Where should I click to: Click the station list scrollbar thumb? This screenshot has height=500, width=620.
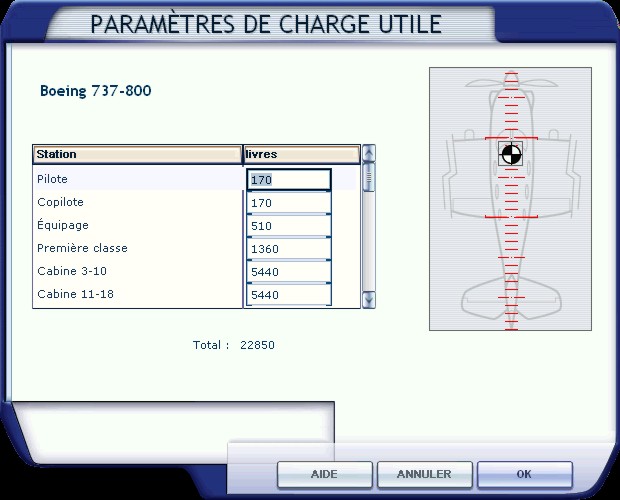(x=369, y=177)
